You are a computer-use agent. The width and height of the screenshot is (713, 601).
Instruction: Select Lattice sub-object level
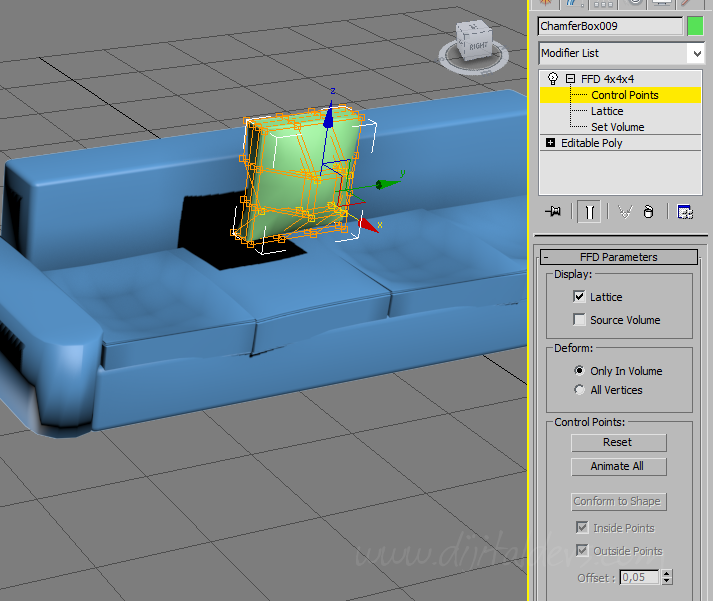point(606,111)
